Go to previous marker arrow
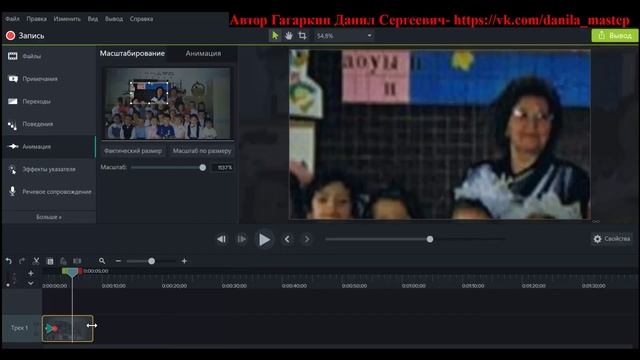Screen dimensions: 640x360 tap(287, 240)
